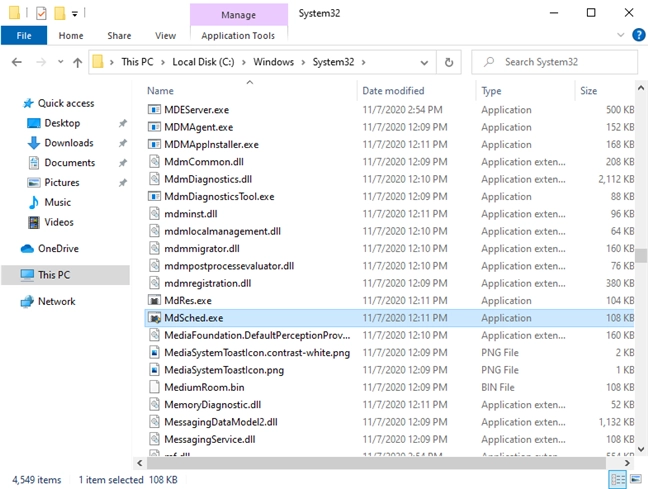Image resolution: width=648 pixels, height=489 pixels.
Task: Click the Properties quick access toolbar icon
Action: [x=41, y=13]
